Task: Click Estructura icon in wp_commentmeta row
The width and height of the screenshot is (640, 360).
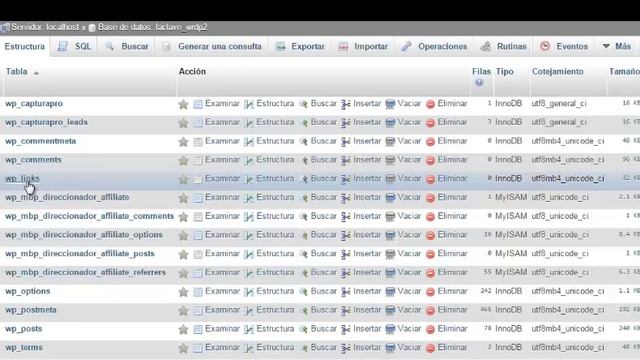Action: (x=249, y=142)
